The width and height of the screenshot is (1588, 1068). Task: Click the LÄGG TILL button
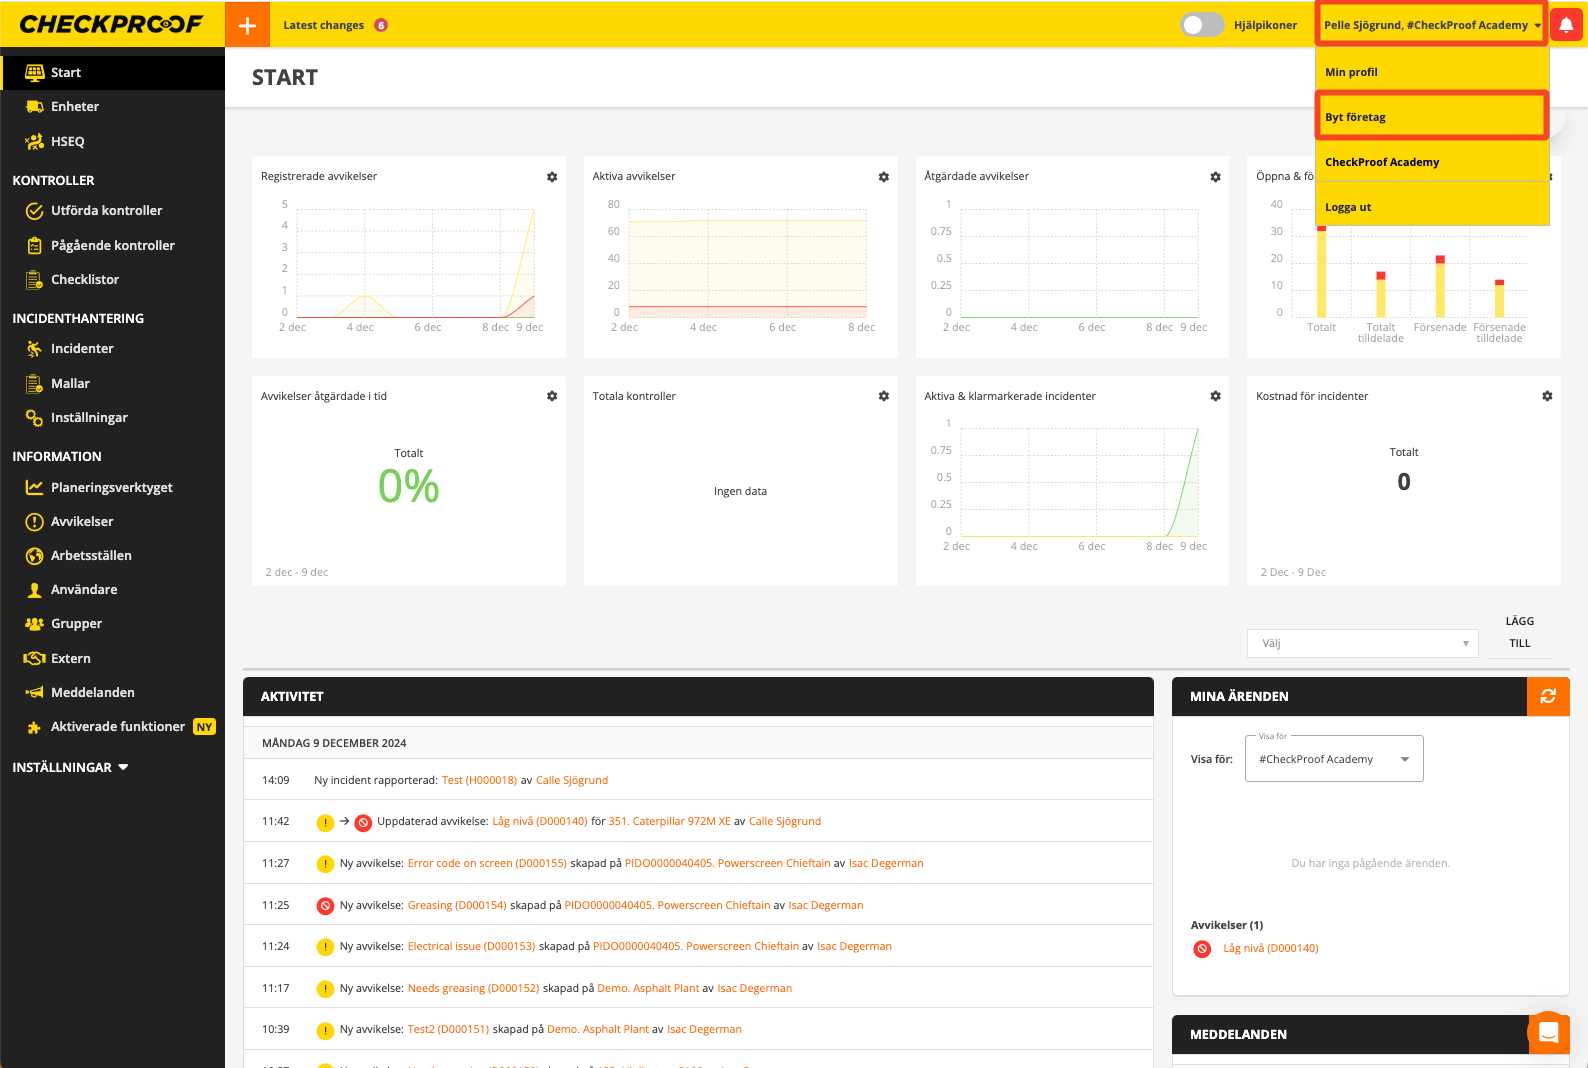pyautogui.click(x=1519, y=632)
